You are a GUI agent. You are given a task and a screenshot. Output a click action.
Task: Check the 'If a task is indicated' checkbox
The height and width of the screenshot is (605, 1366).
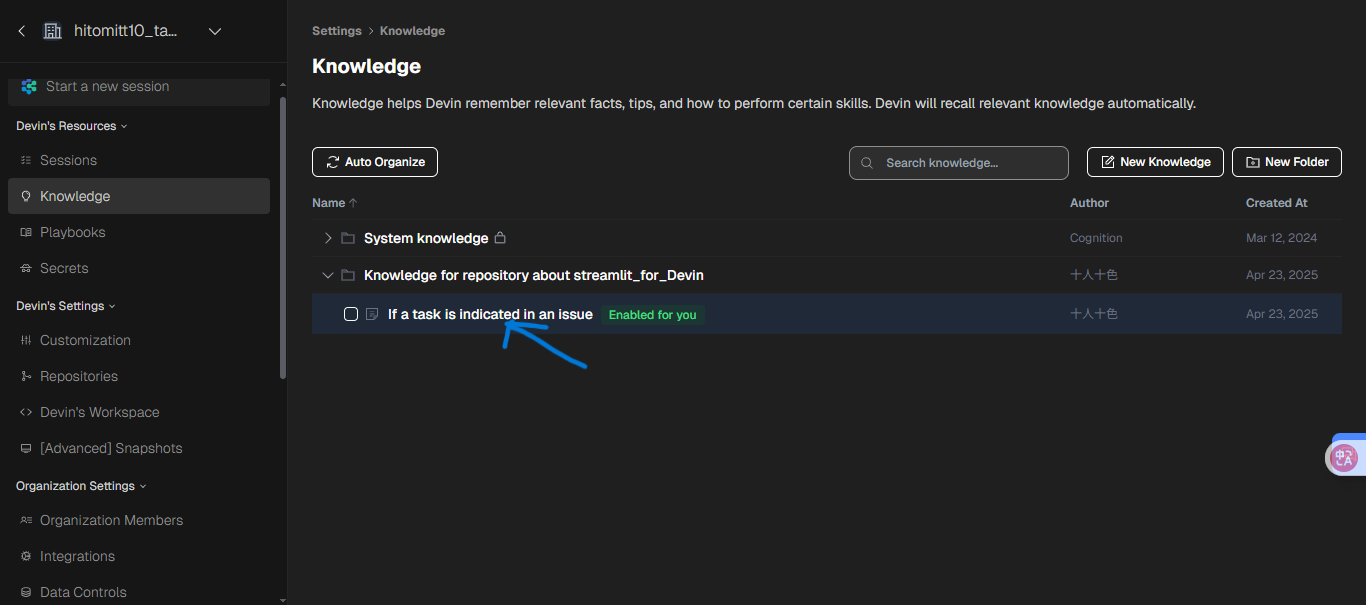[351, 314]
